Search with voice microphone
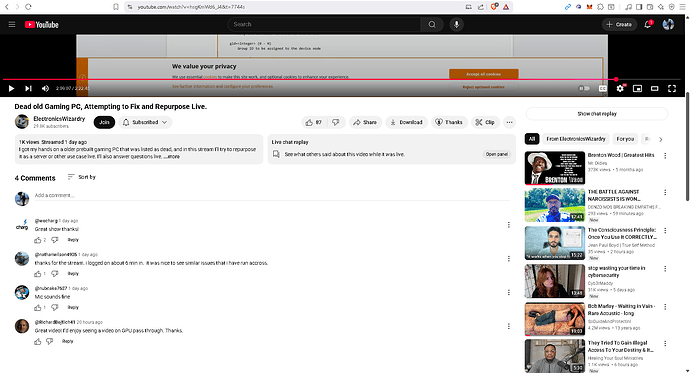The height and width of the screenshot is (373, 690). (x=456, y=25)
